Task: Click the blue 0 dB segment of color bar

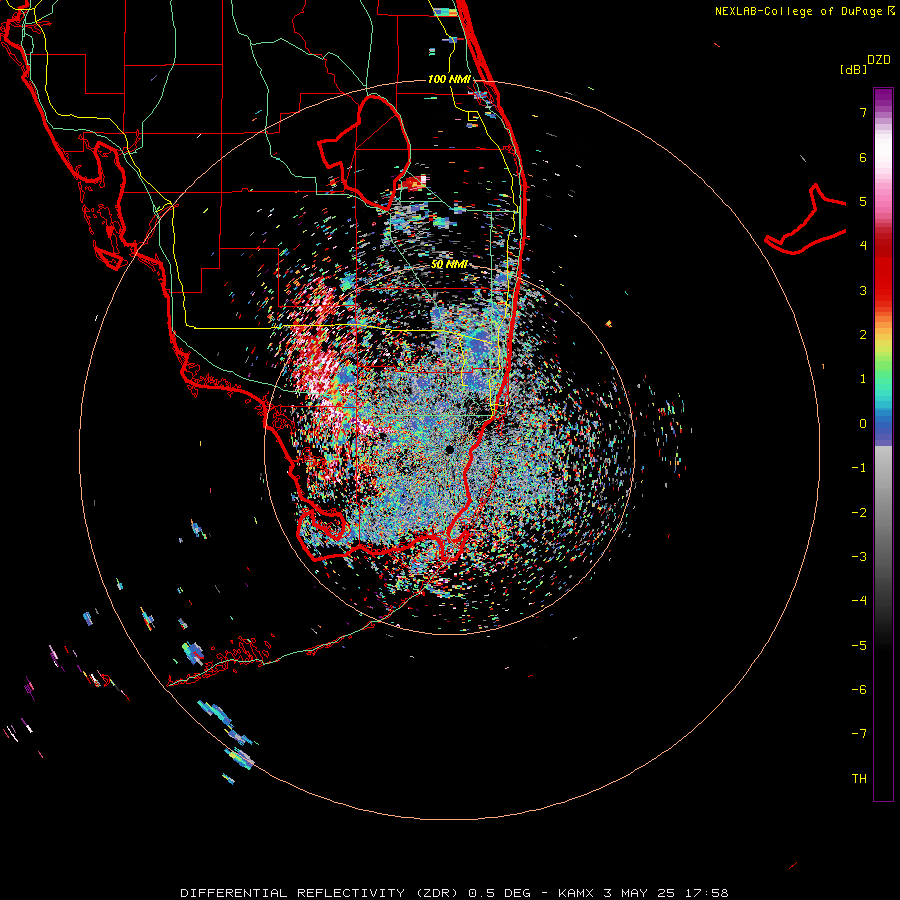Action: click(x=883, y=428)
